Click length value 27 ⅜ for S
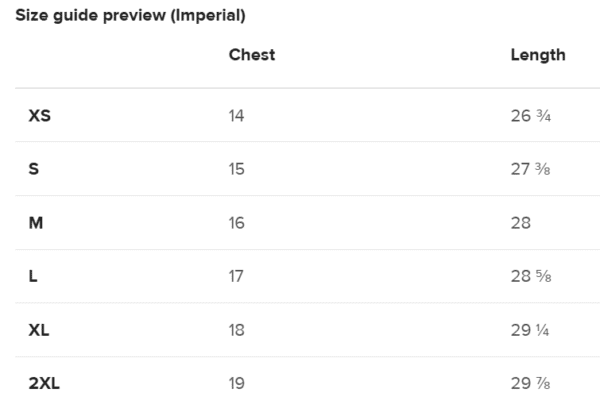This screenshot has width=600, height=408. (x=530, y=169)
